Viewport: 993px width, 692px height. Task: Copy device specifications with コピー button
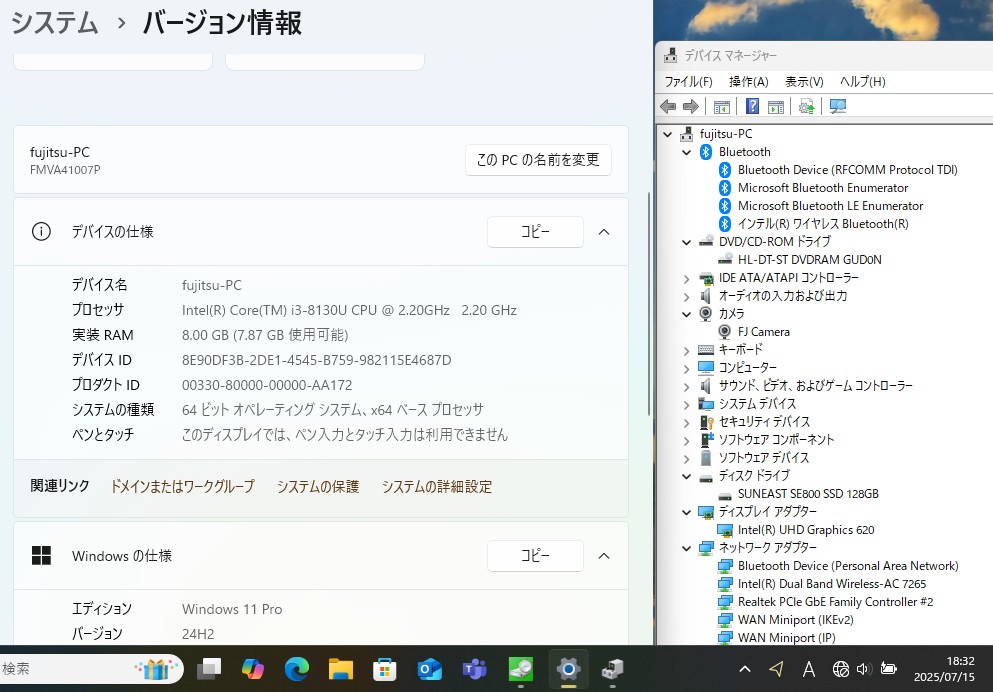[x=535, y=232]
